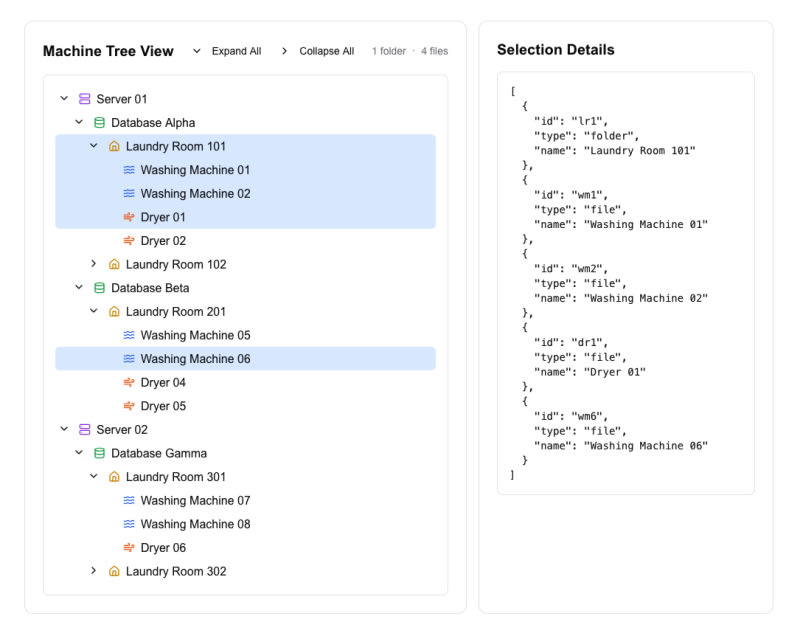Click the Washing Machine 01 wave icon
This screenshot has height=636, width=800.
coord(128,170)
